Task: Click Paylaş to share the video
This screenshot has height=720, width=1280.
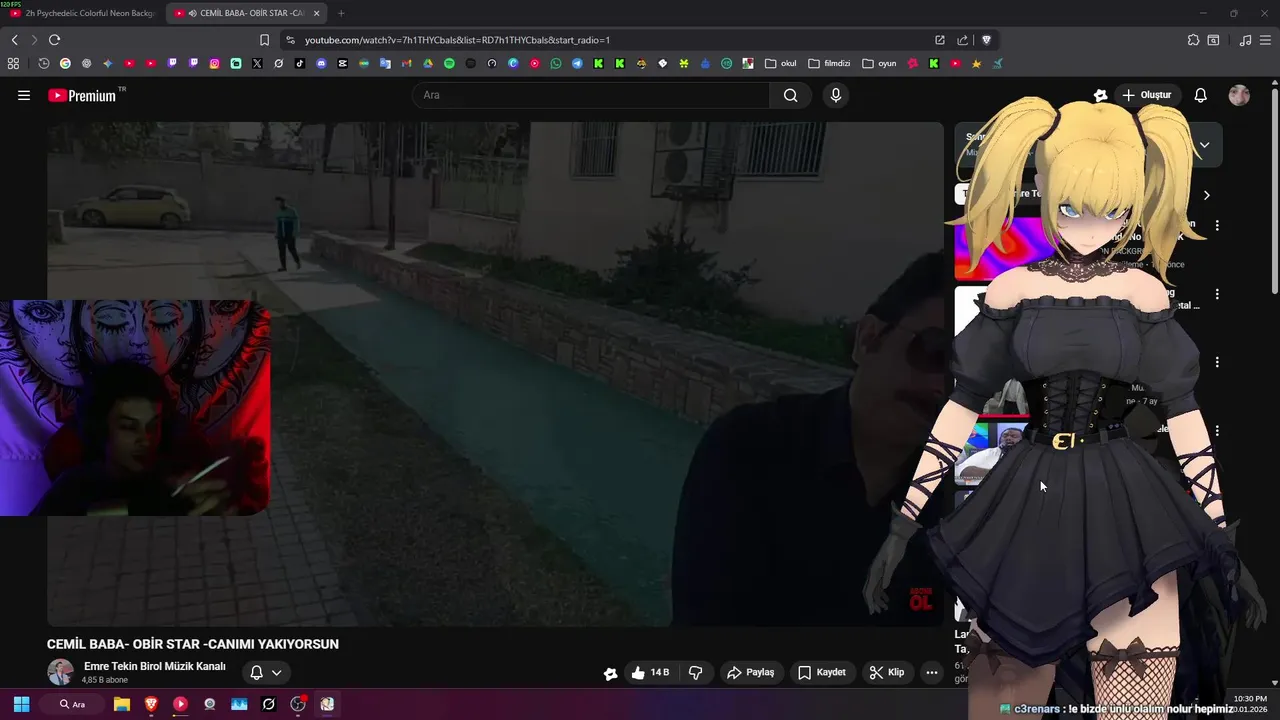Action: (750, 672)
